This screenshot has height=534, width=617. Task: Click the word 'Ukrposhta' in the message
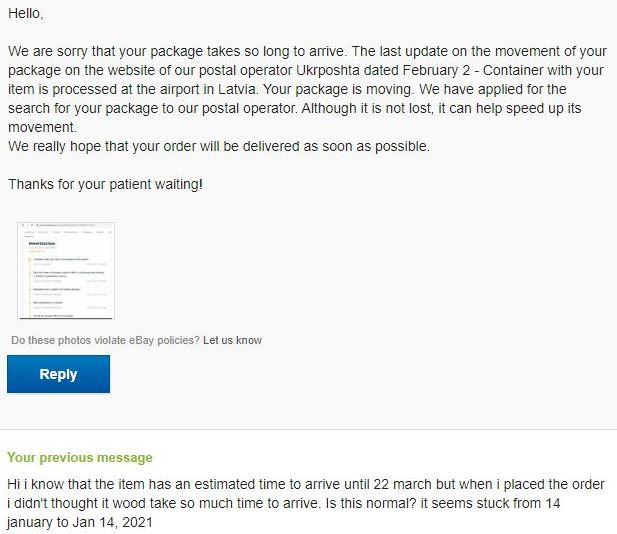click(328, 70)
